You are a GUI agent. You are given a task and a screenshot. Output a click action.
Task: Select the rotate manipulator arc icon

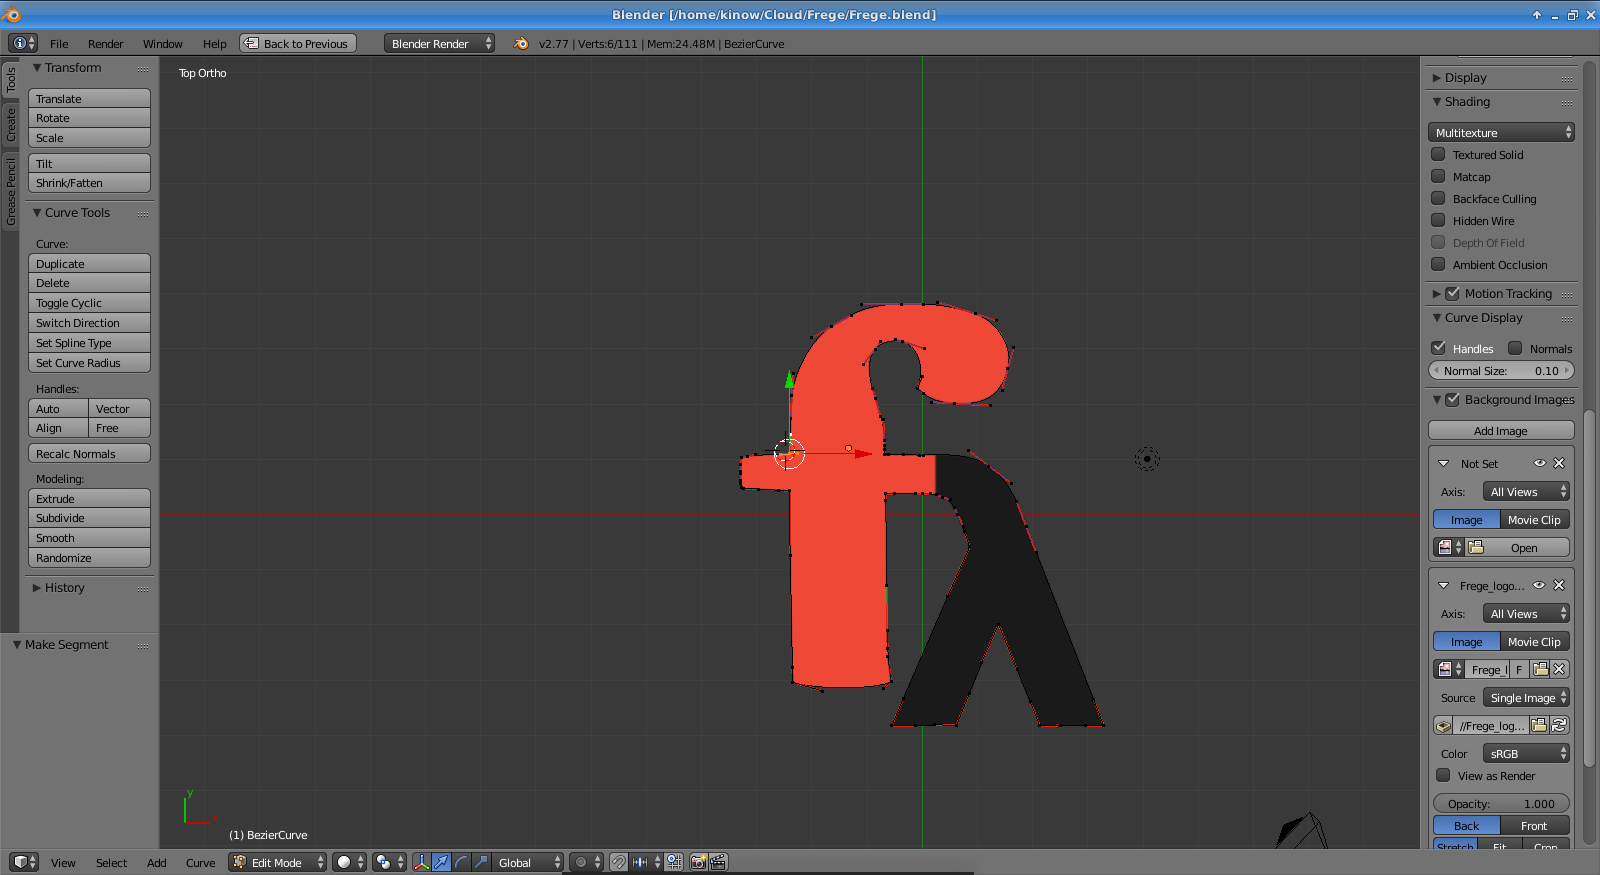pos(461,862)
